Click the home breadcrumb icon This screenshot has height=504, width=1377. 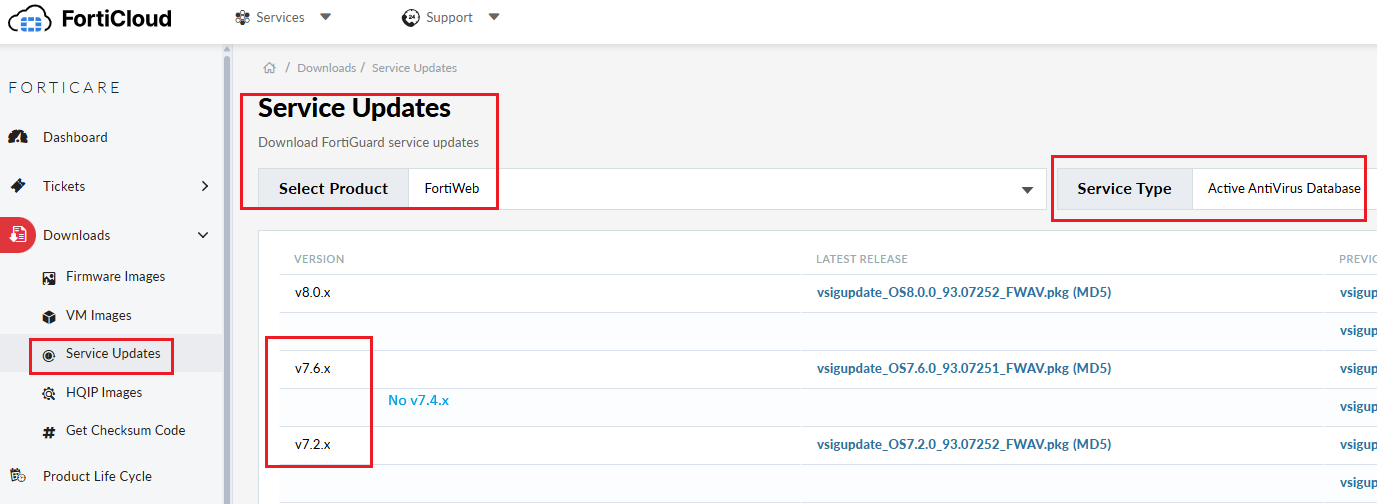(x=269, y=68)
